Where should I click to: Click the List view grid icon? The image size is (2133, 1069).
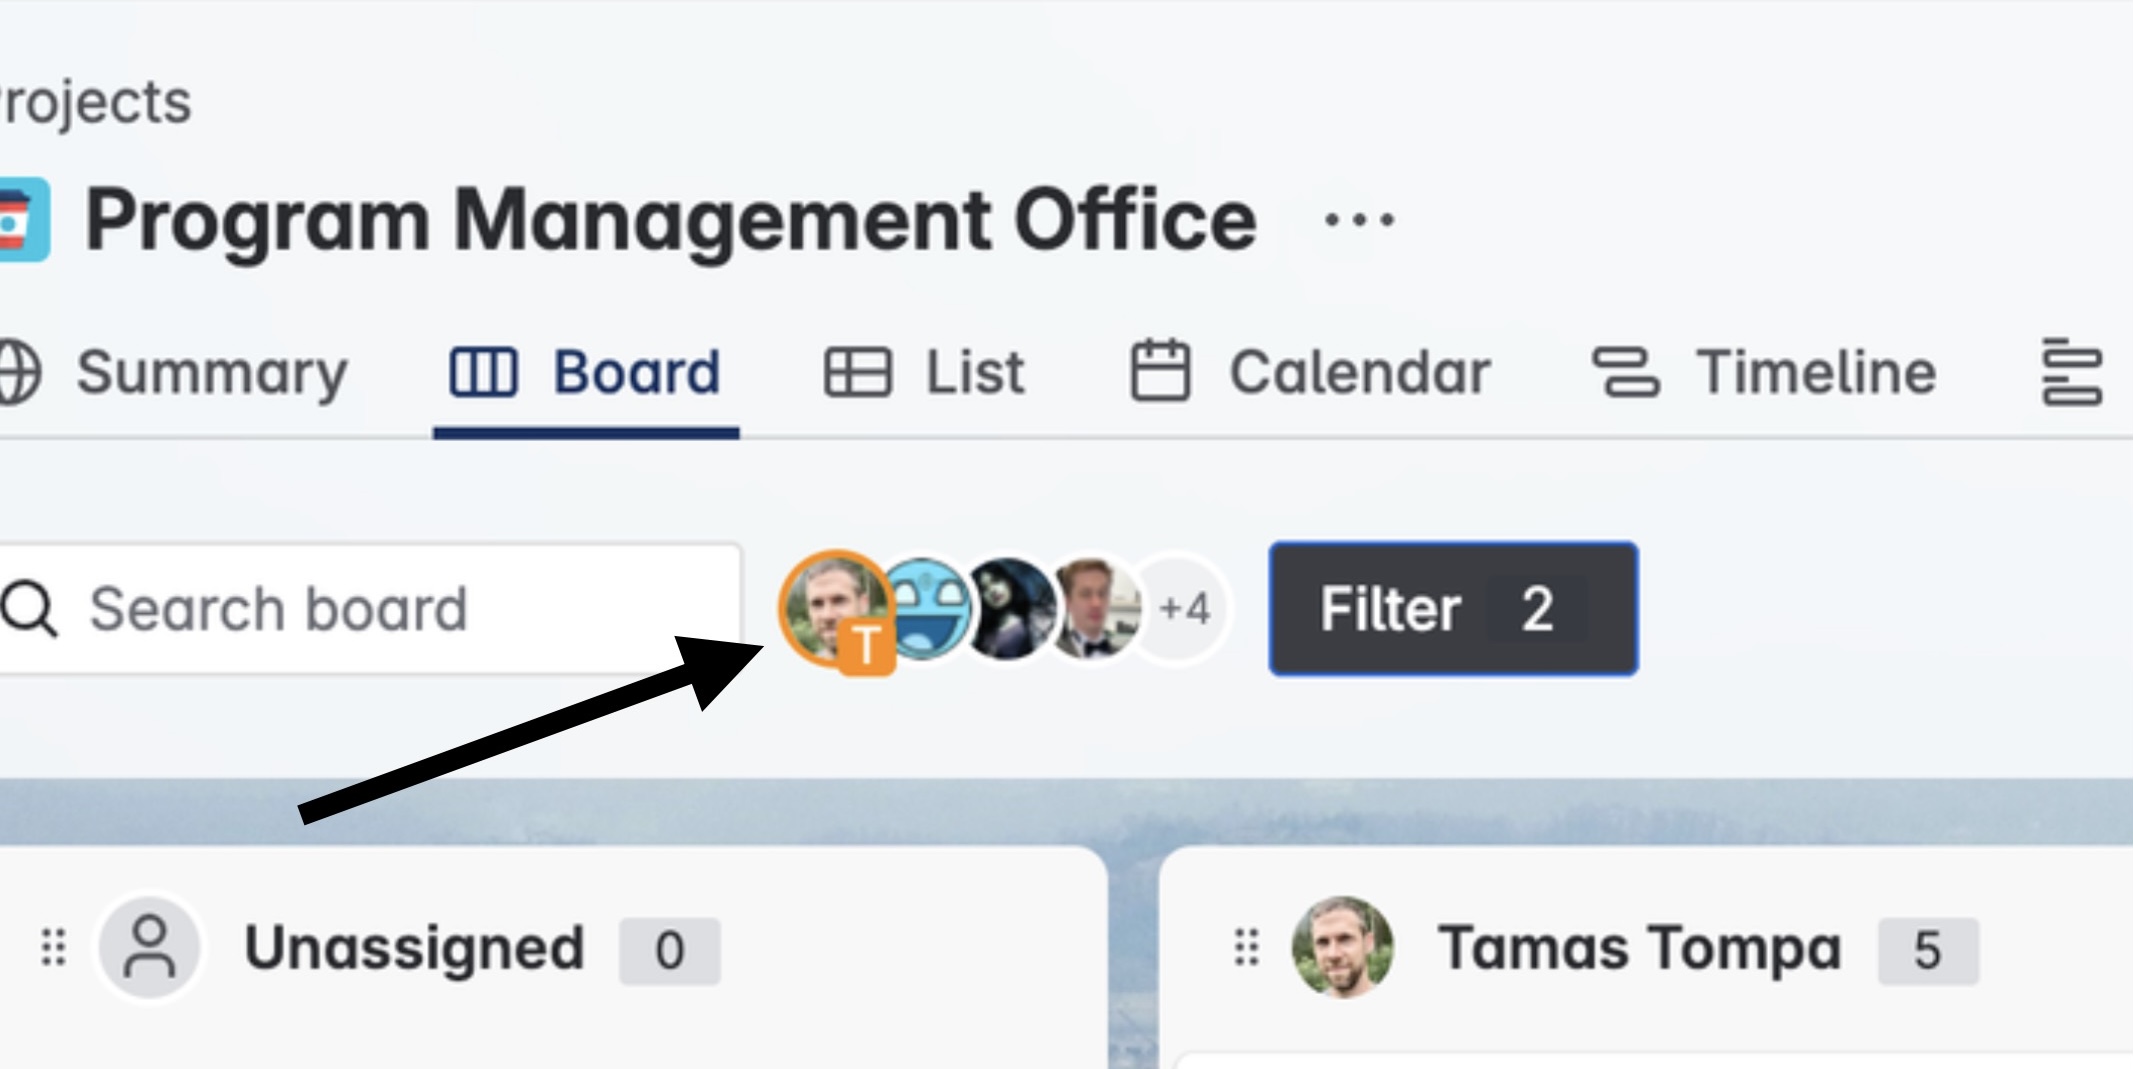tap(857, 370)
